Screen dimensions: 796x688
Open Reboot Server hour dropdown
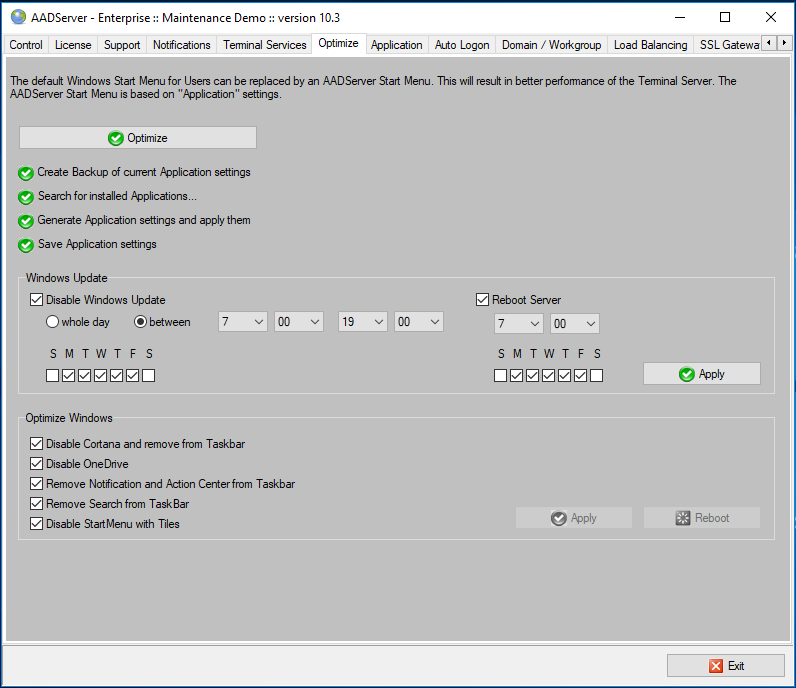(518, 323)
